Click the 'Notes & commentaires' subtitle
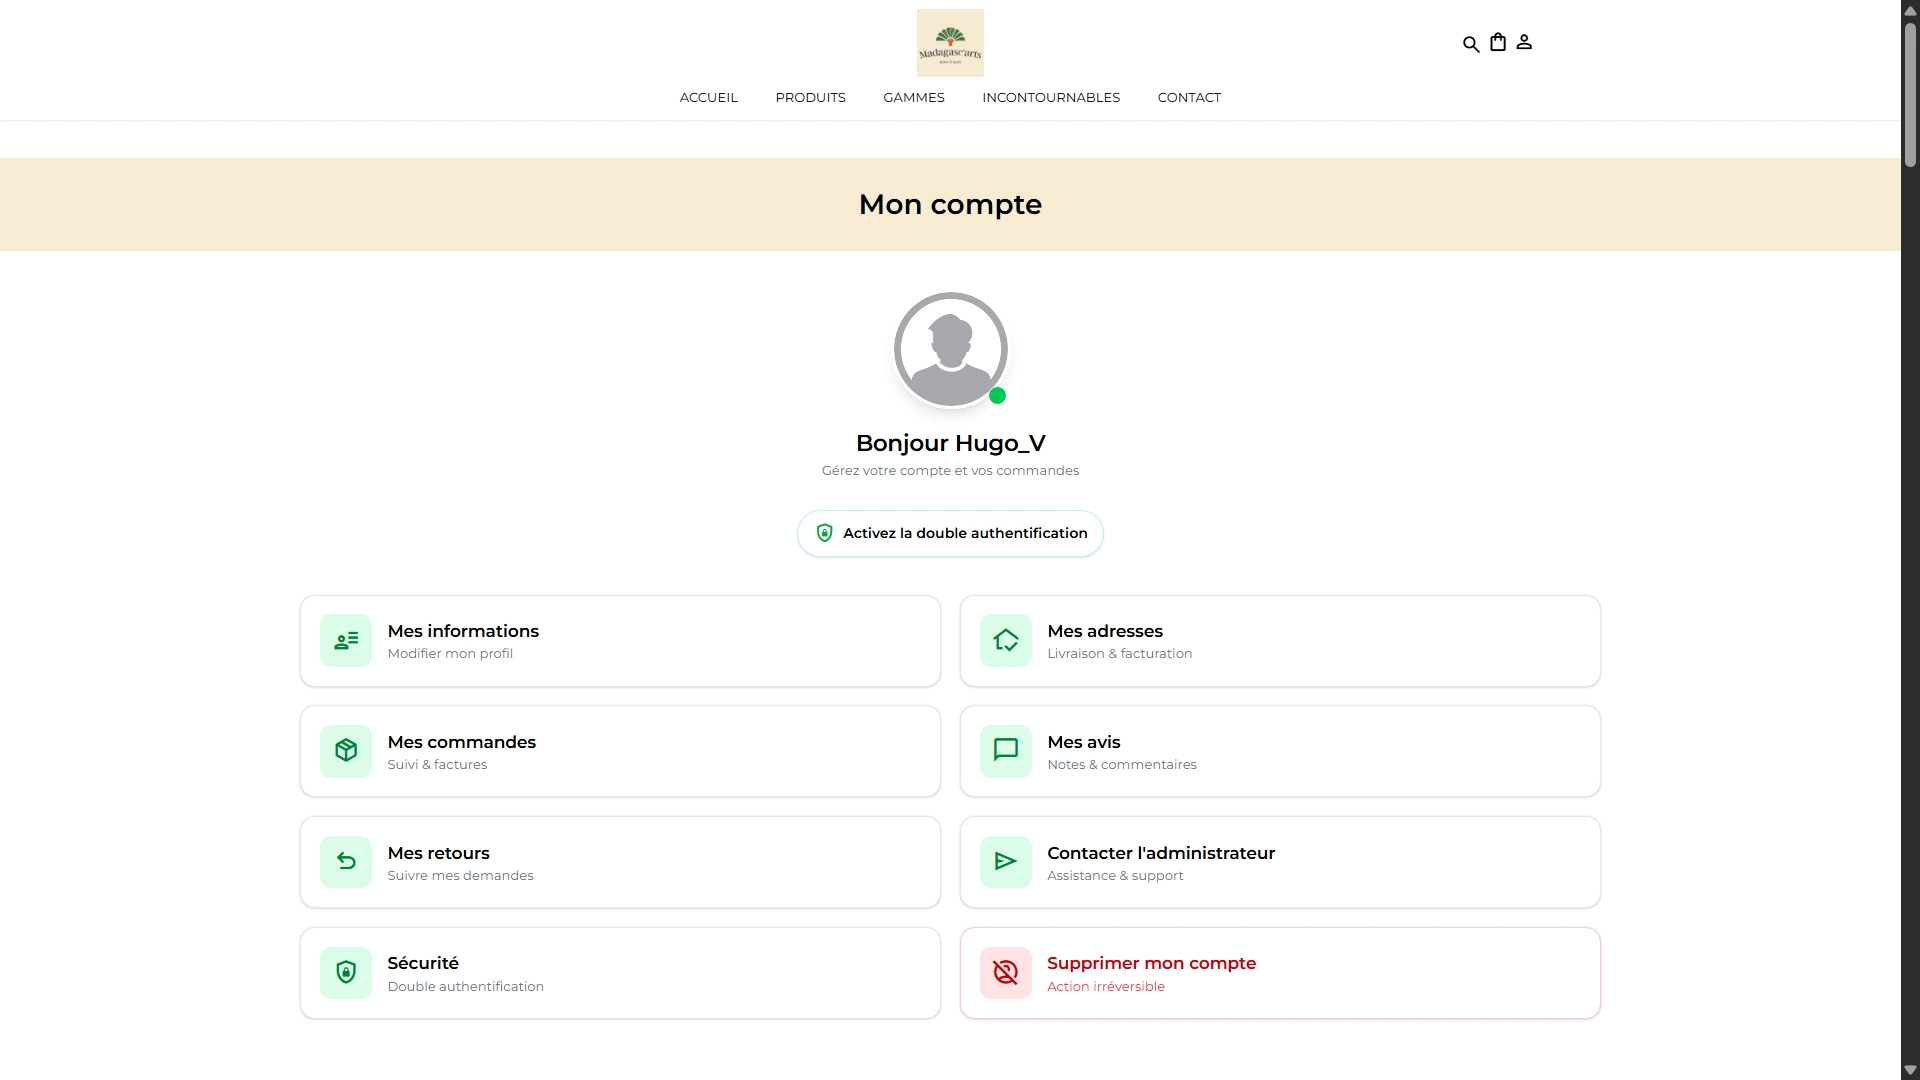The height and width of the screenshot is (1080, 1920). point(1122,765)
